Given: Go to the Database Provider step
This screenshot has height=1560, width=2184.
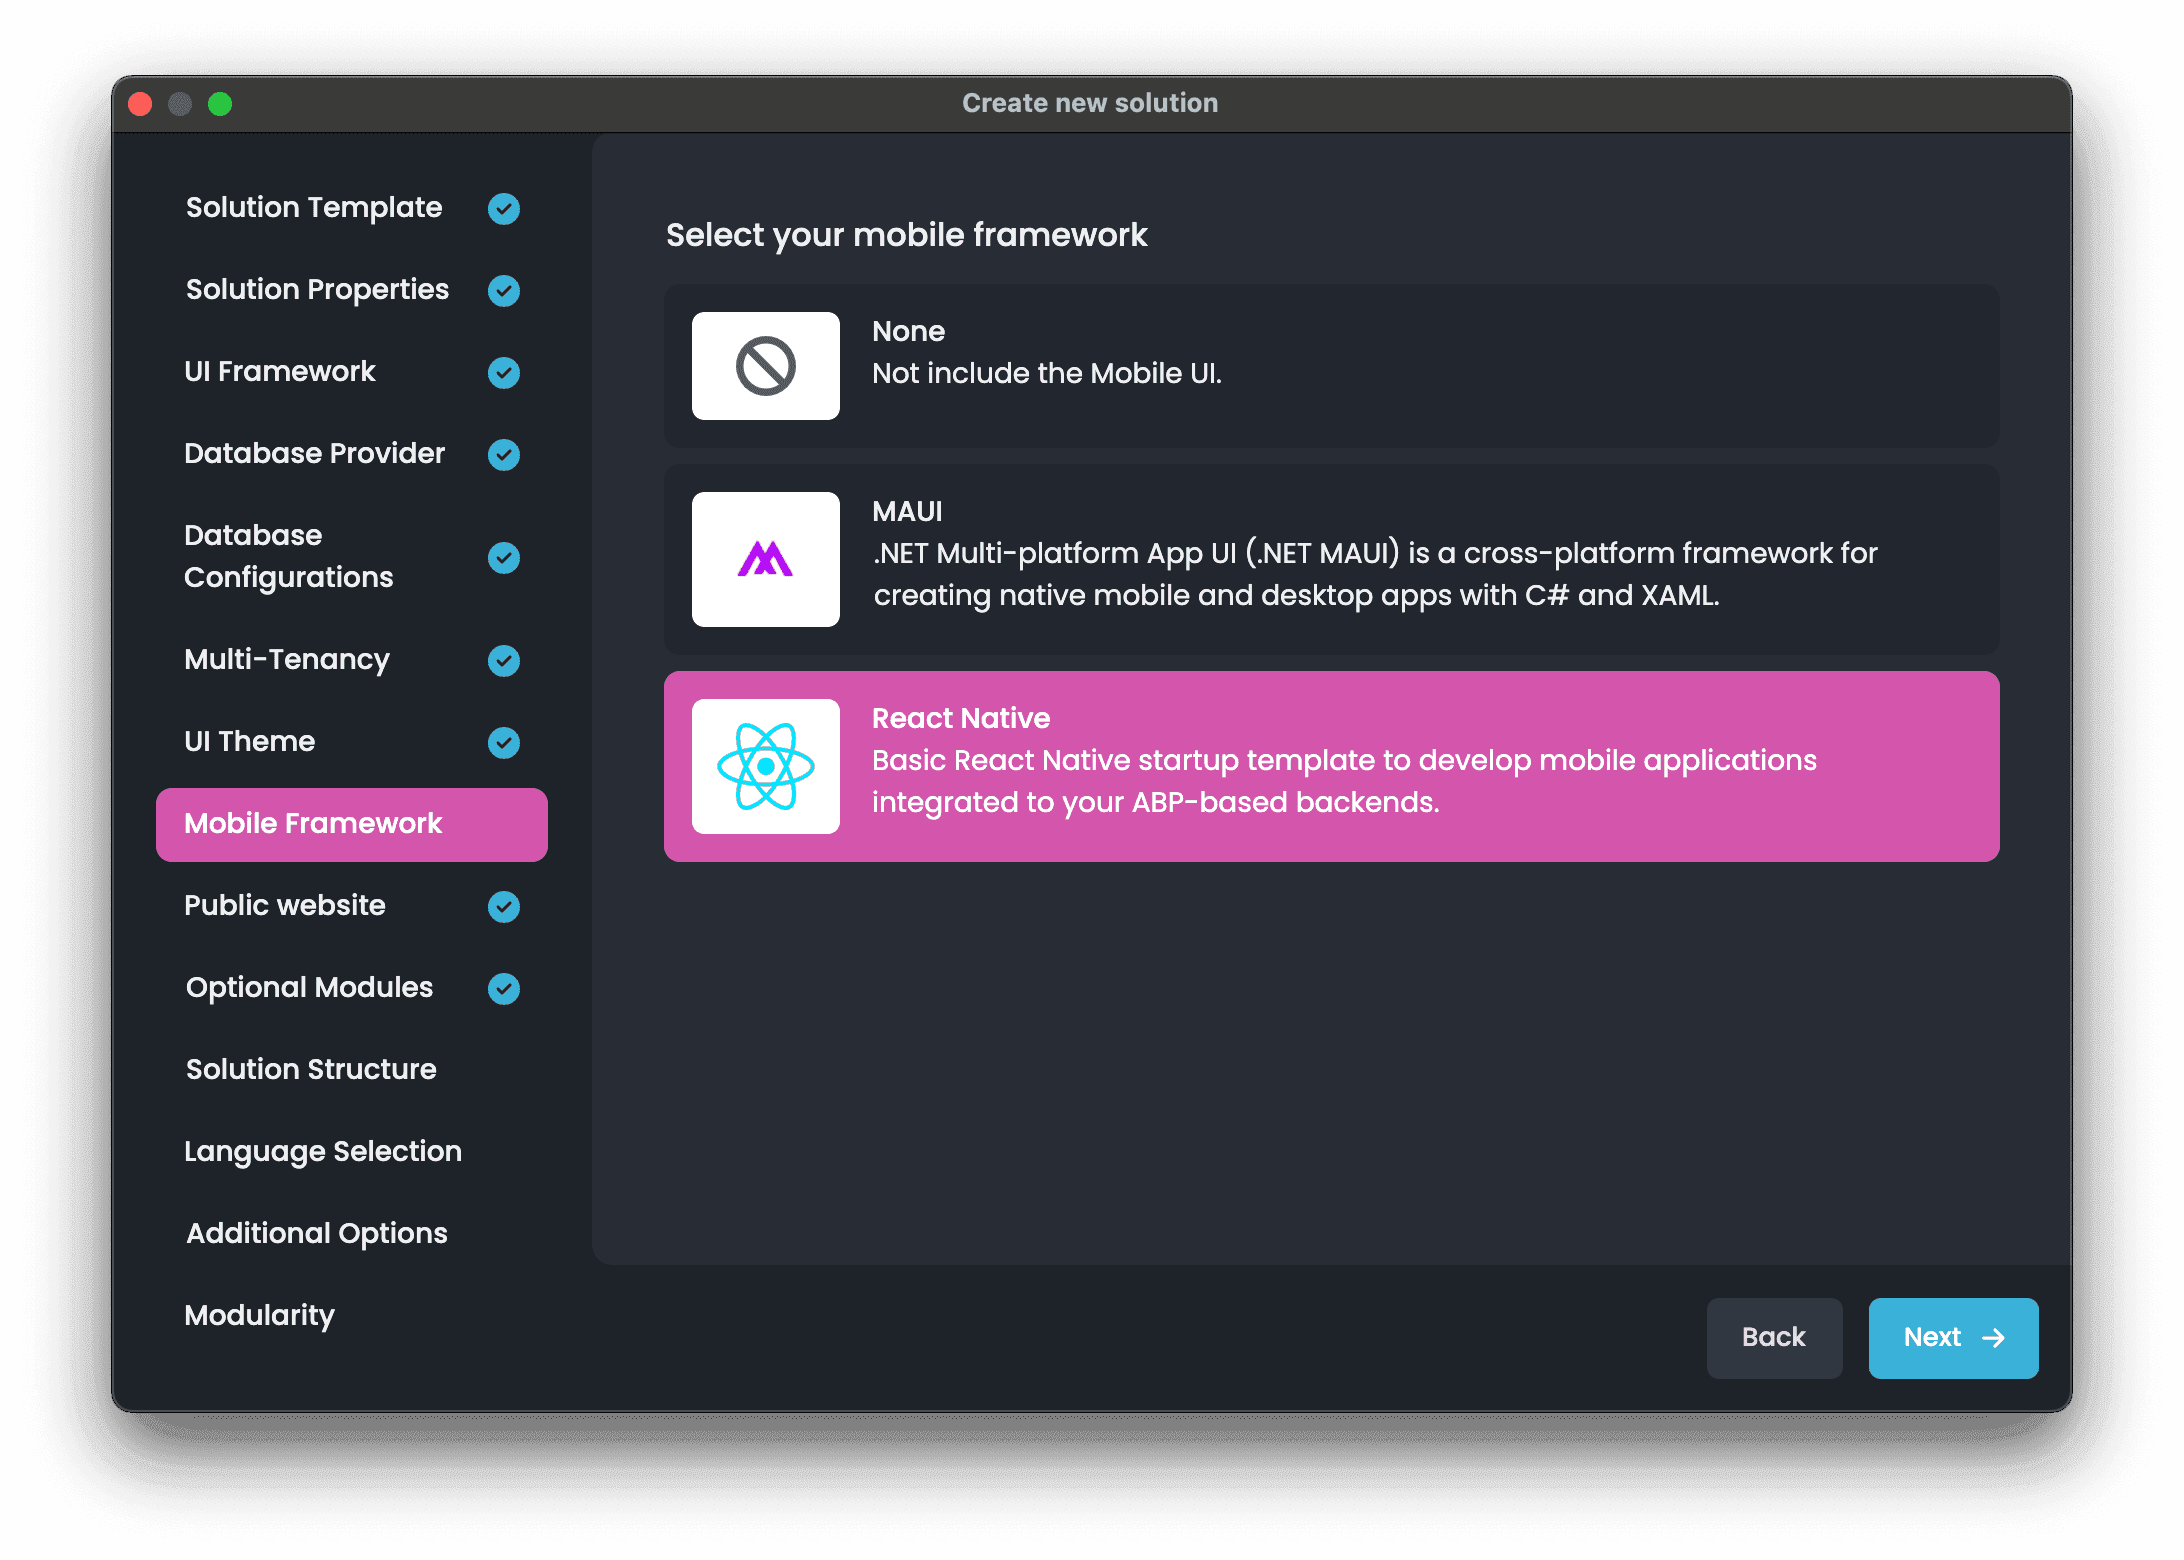Looking at the screenshot, I should 314,454.
